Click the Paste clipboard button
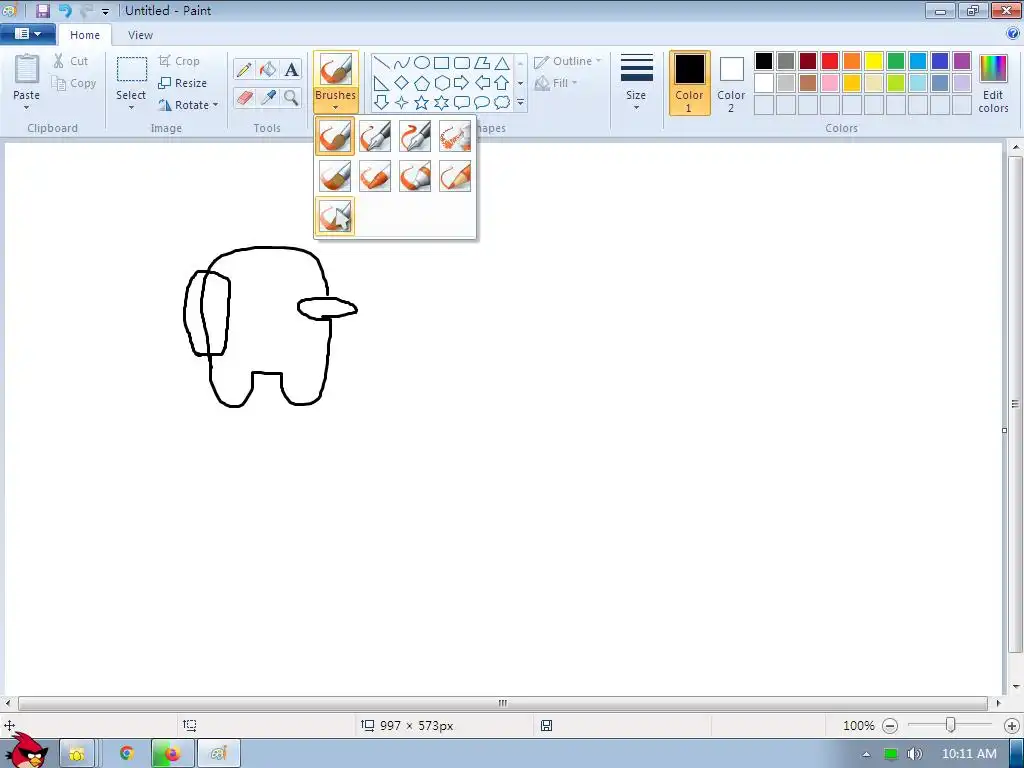The height and width of the screenshot is (768, 1024). tap(27, 71)
